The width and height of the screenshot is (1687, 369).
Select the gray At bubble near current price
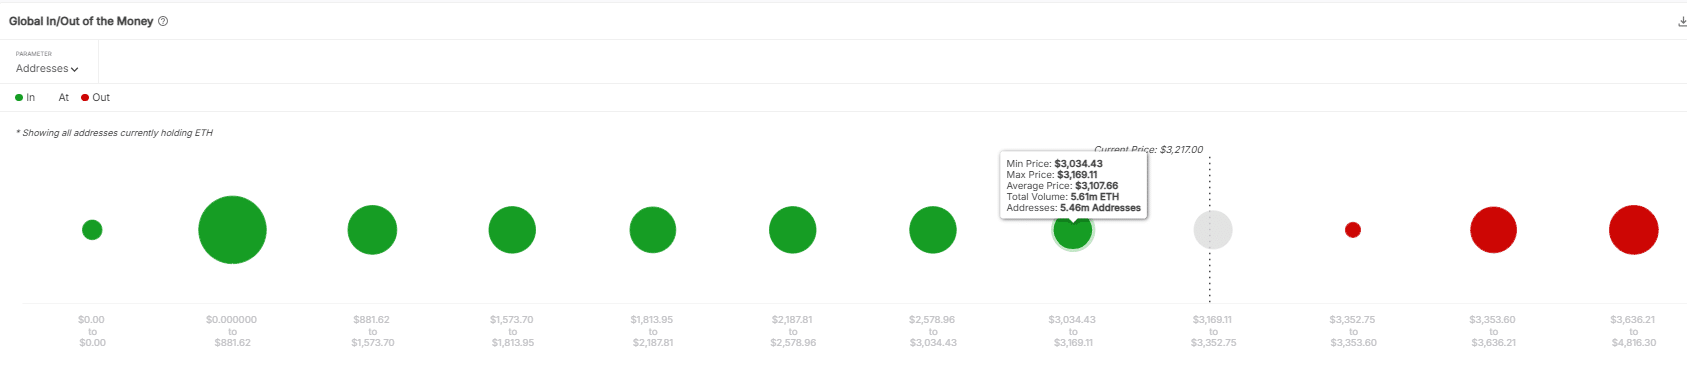pos(1213,230)
